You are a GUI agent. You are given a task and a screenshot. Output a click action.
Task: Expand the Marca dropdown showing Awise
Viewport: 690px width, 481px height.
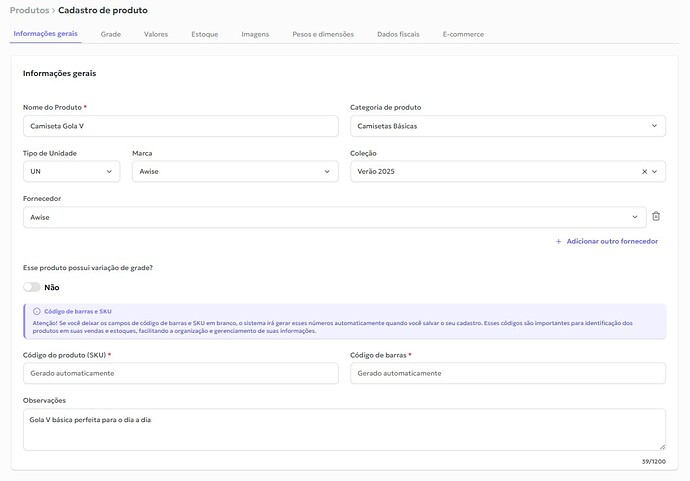point(235,171)
